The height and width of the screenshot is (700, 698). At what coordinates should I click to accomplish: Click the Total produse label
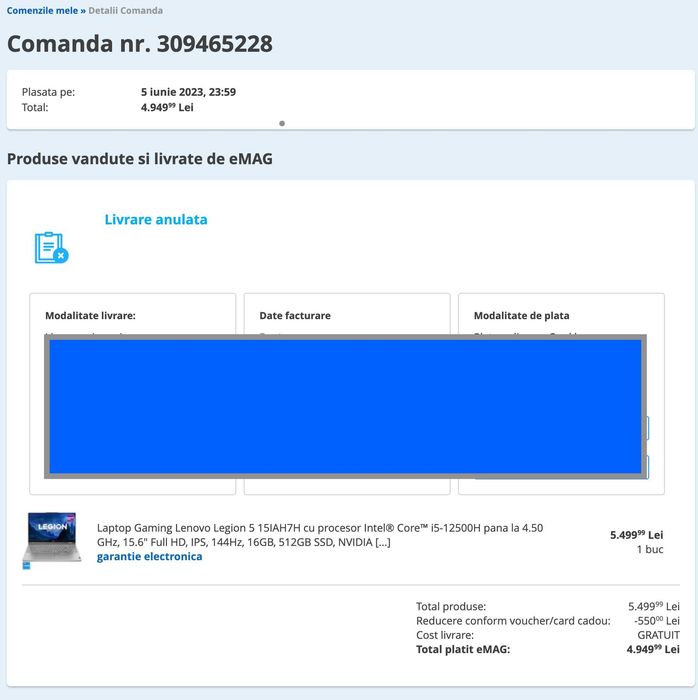[x=451, y=607]
